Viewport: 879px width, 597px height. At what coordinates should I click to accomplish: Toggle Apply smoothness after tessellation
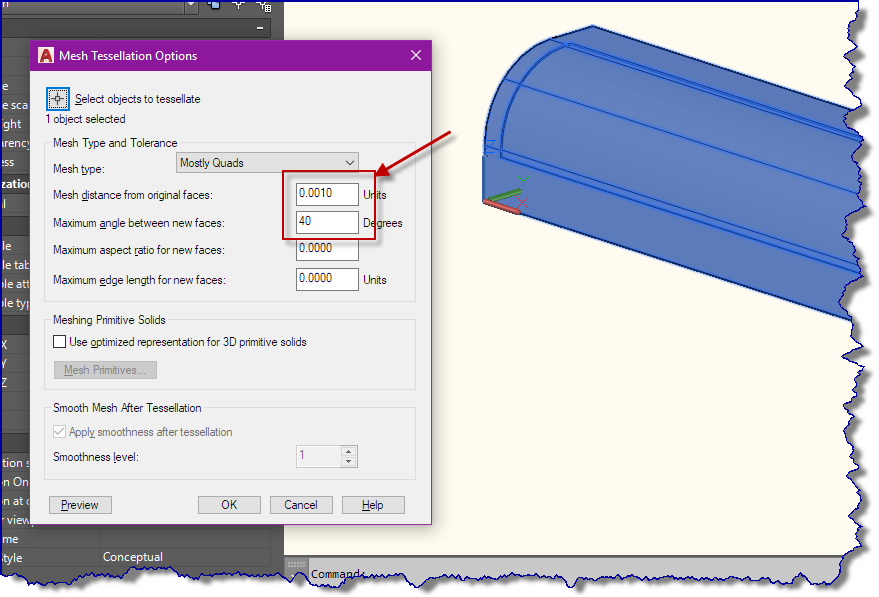coord(61,431)
